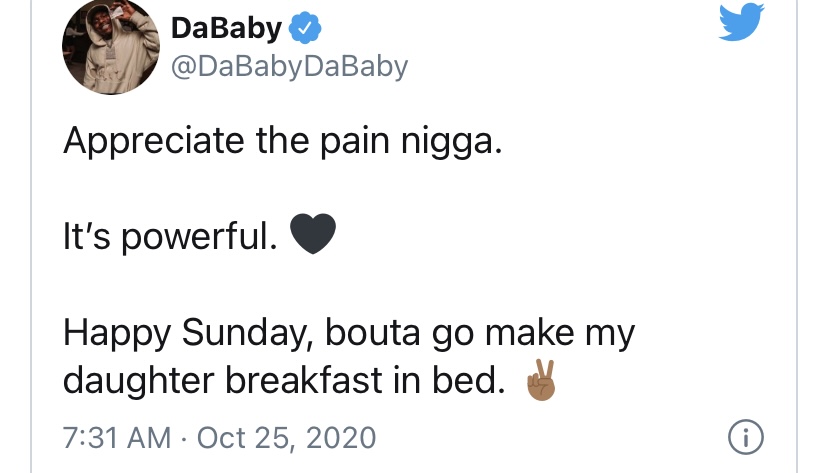The width and height of the screenshot is (828, 473).
Task: Click the word "Appreciate" in tweet
Action: (154, 141)
